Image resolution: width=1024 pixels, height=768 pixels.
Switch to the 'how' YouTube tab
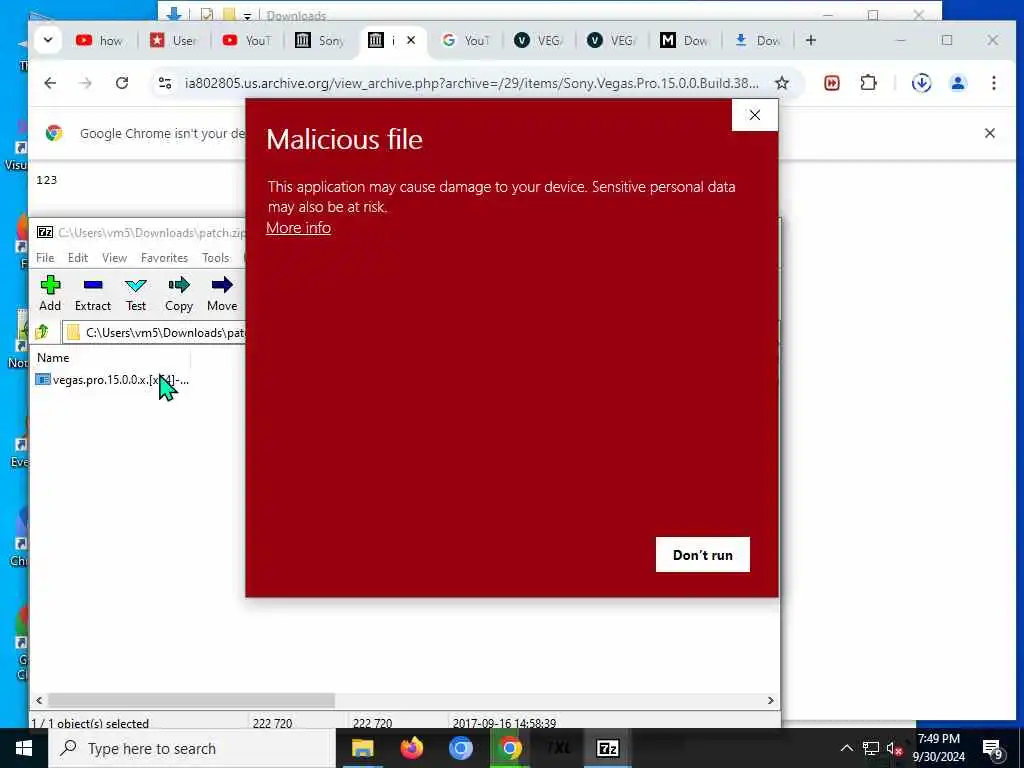point(99,40)
